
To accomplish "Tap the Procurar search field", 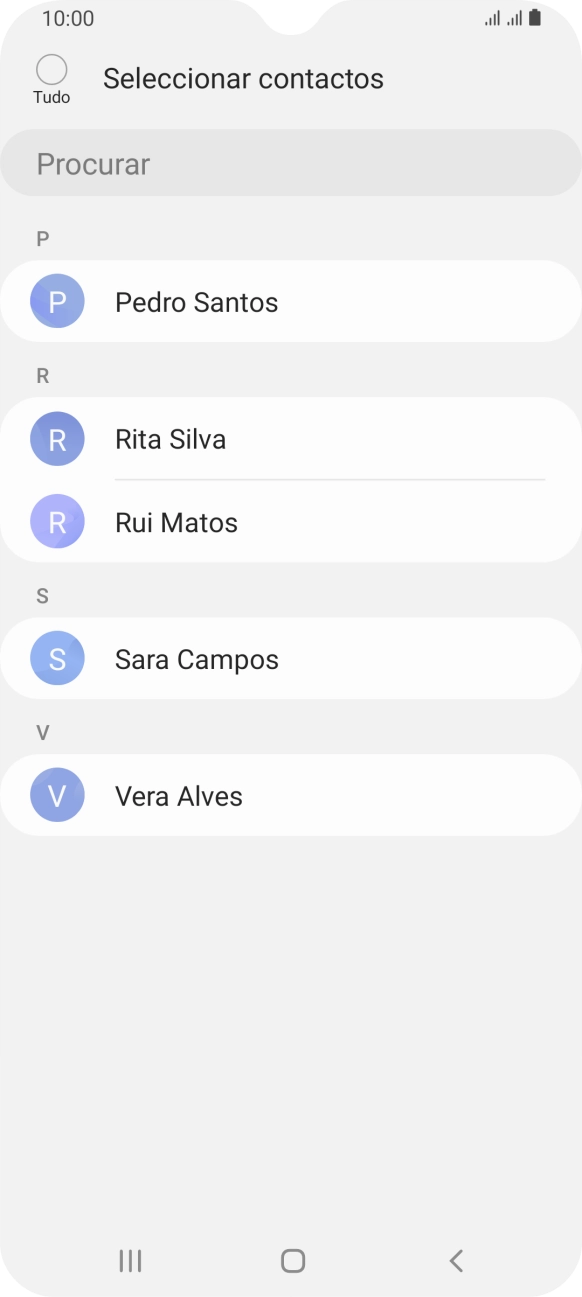I will click(291, 162).
